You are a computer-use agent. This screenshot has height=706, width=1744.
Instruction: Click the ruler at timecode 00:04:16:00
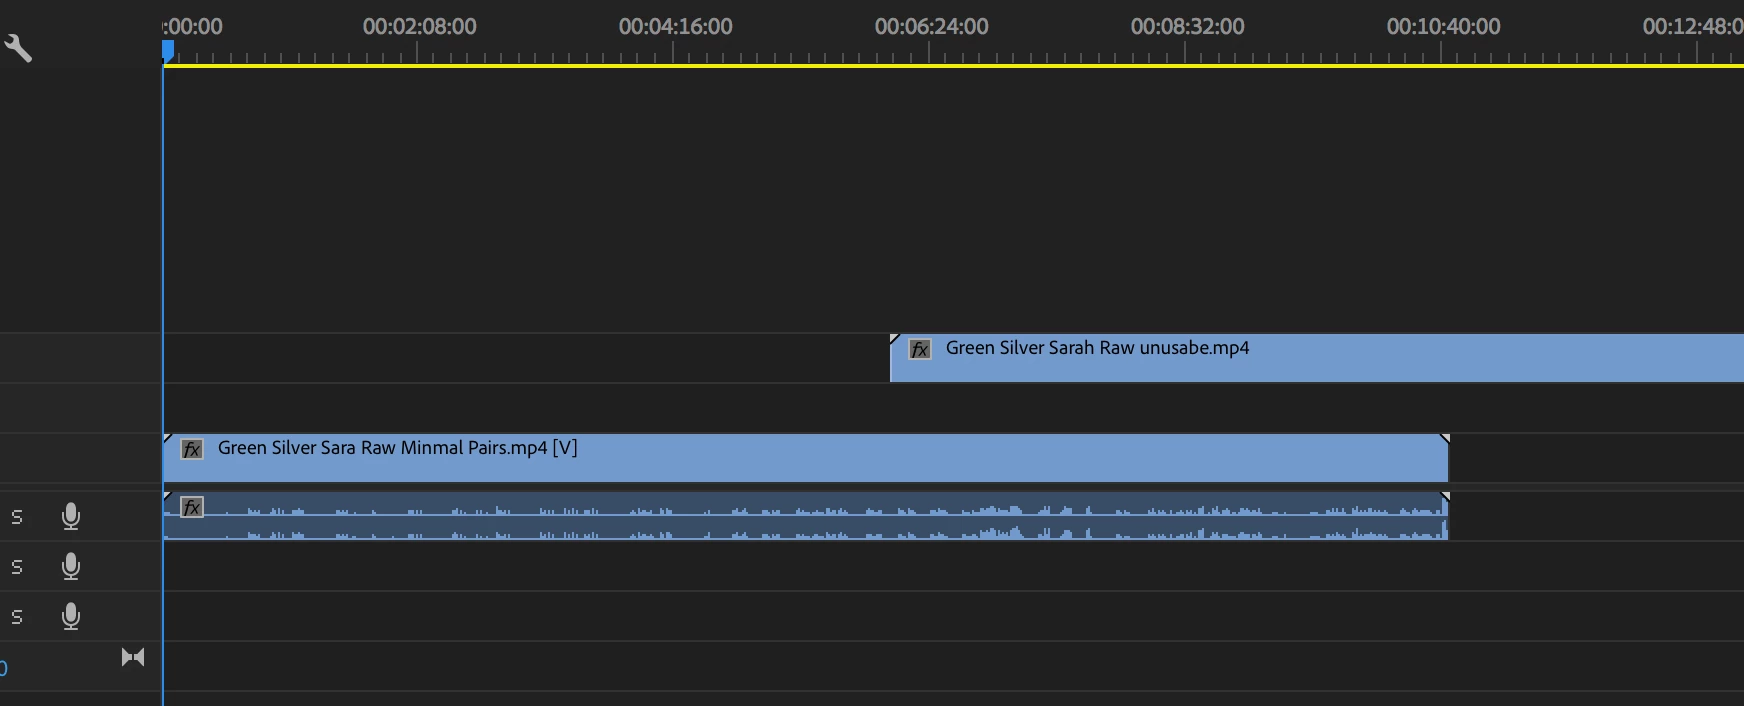(675, 27)
